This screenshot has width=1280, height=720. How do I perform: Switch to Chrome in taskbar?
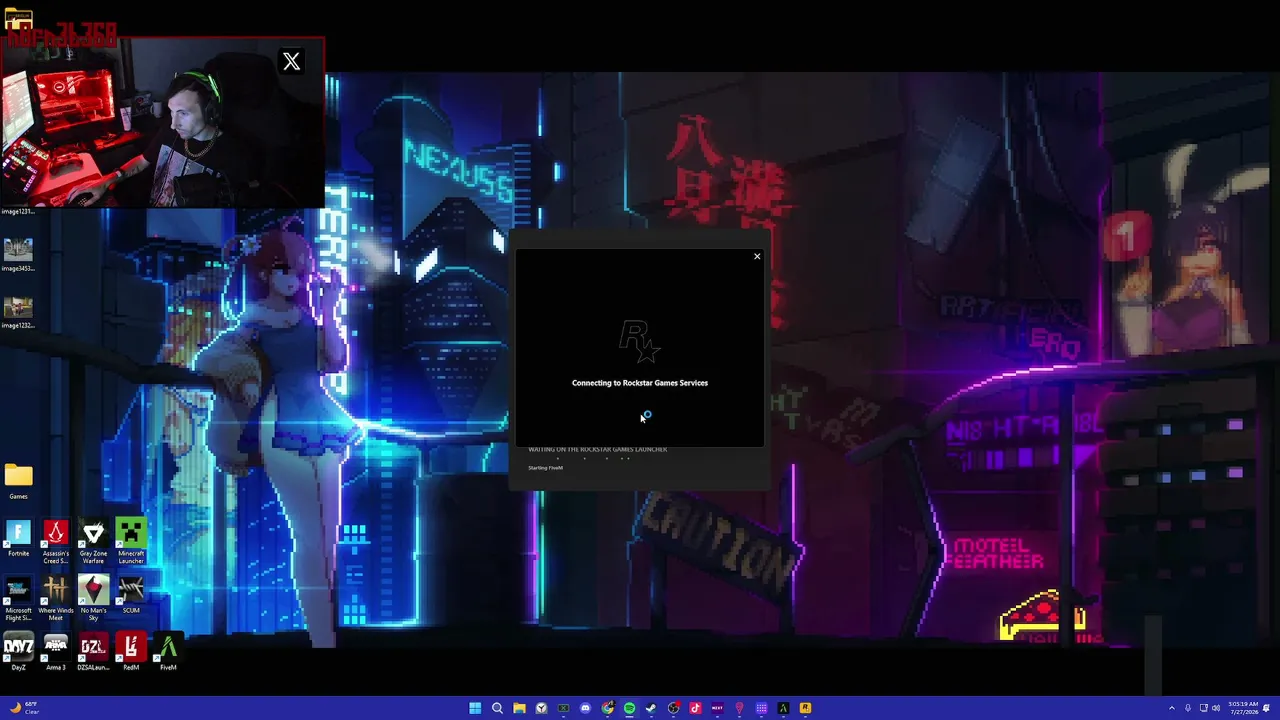tap(607, 708)
